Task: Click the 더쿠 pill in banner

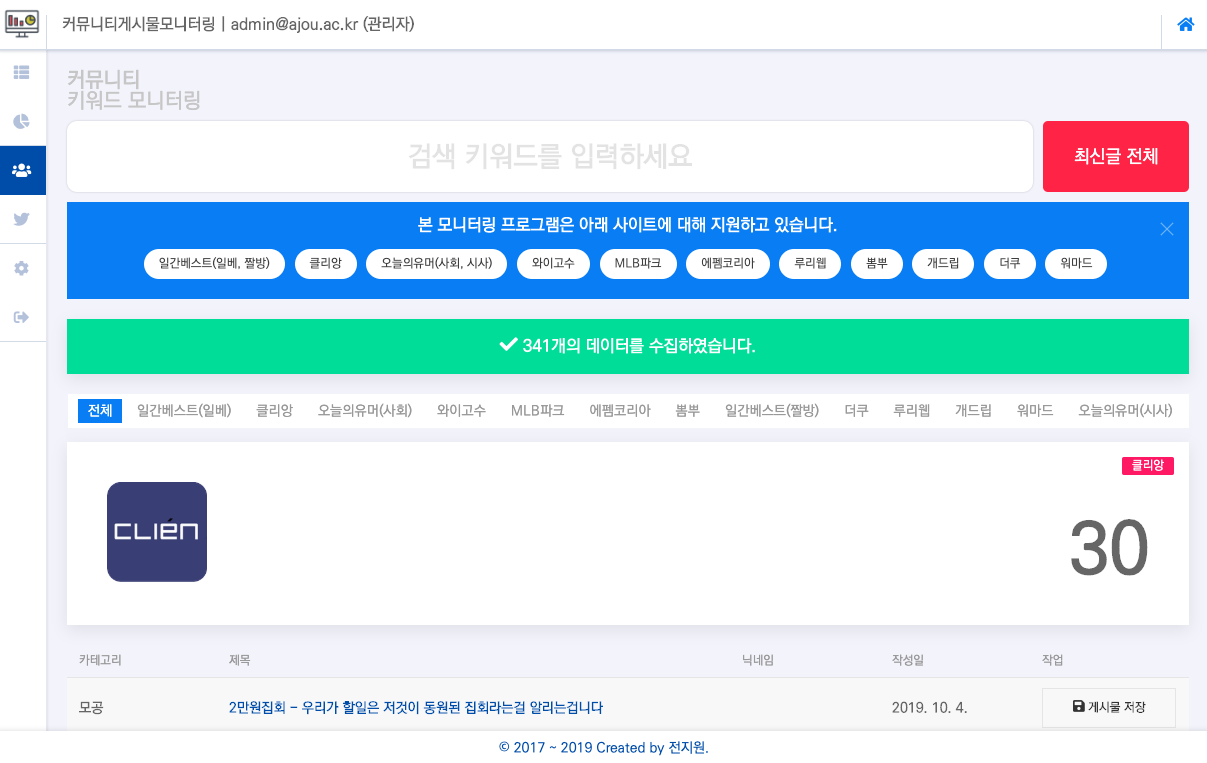Action: pyautogui.click(x=1009, y=264)
